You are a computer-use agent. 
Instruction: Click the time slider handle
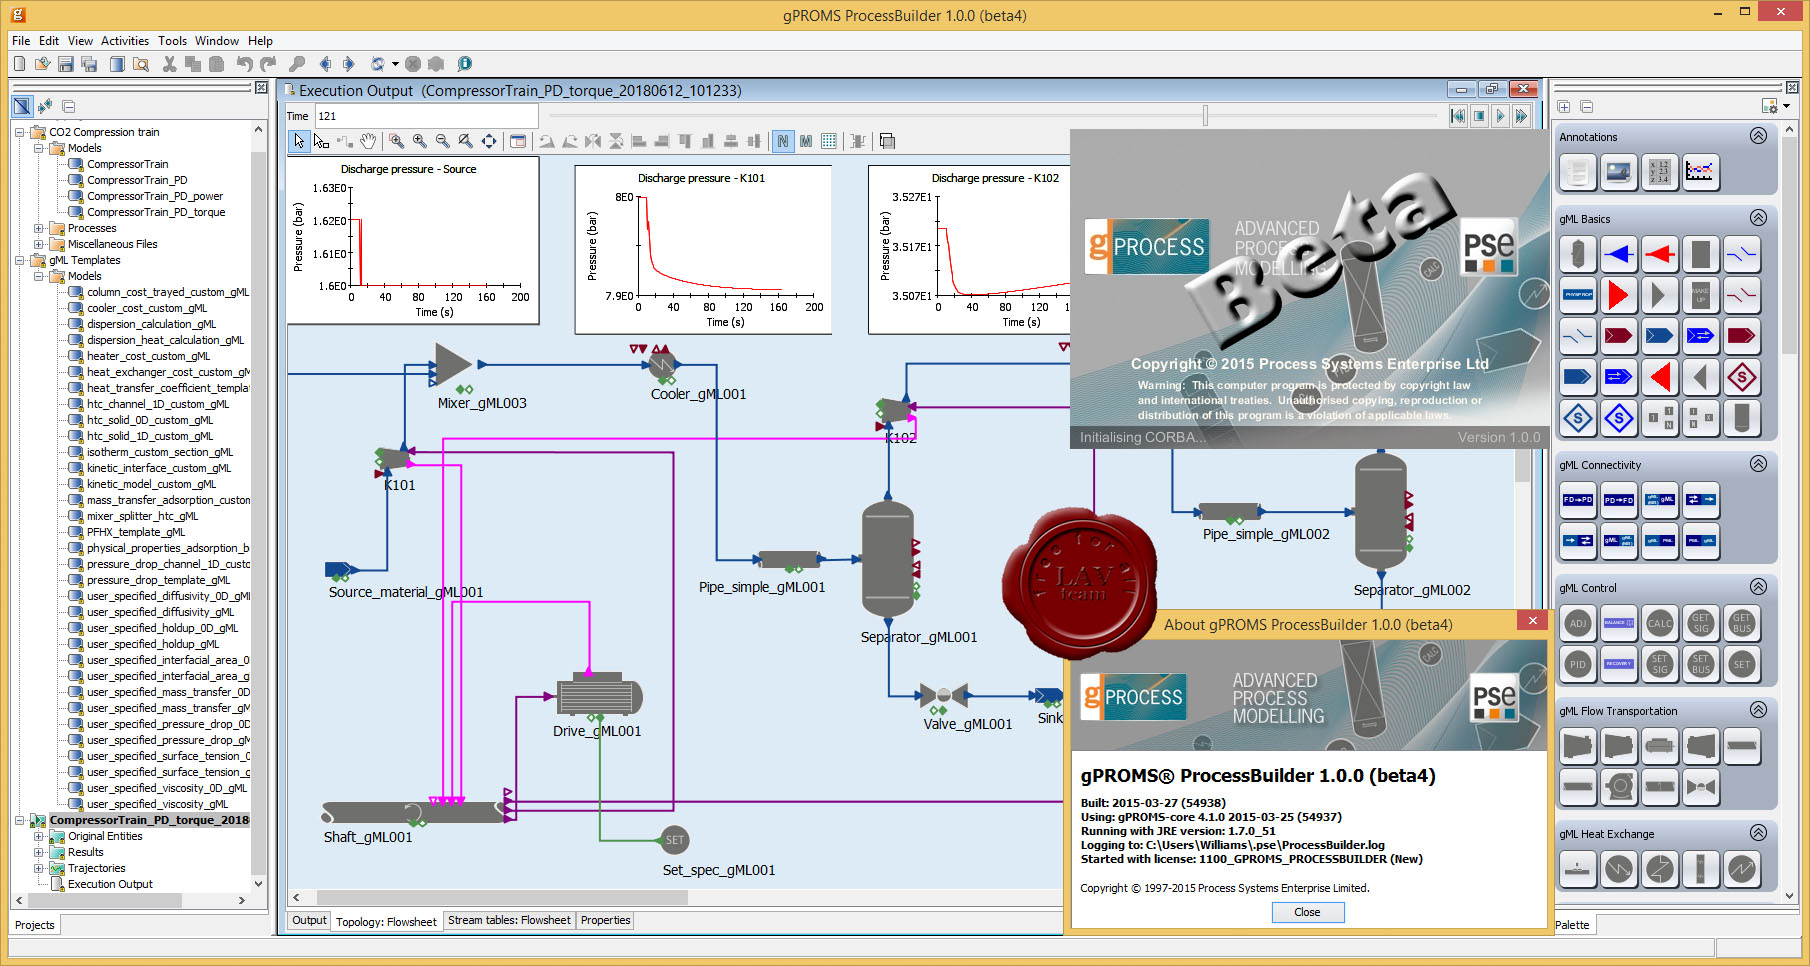[x=1206, y=116]
